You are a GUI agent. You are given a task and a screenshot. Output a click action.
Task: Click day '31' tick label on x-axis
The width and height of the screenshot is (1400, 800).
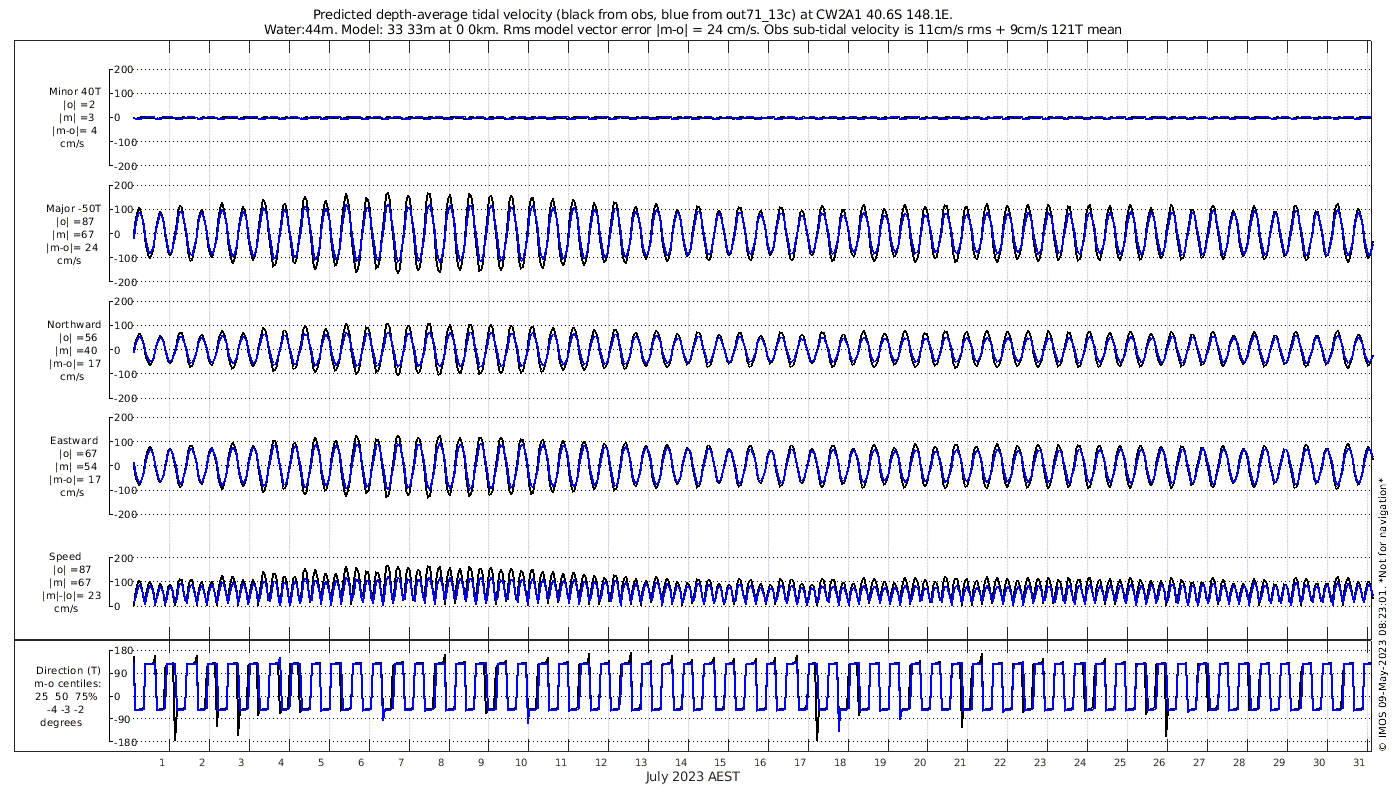[x=1359, y=763]
